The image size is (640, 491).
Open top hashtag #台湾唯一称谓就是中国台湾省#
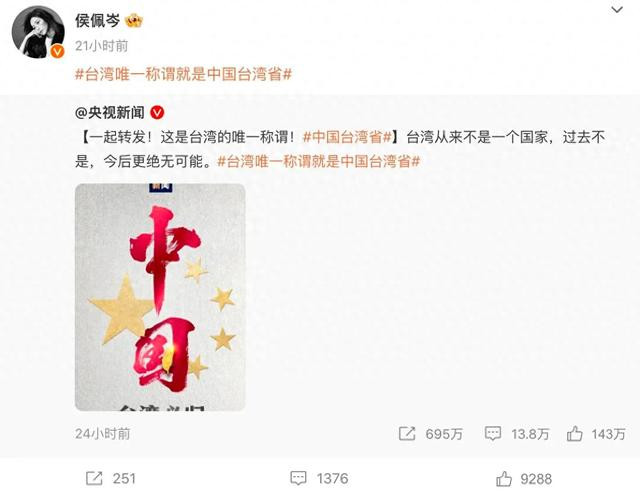(x=183, y=74)
